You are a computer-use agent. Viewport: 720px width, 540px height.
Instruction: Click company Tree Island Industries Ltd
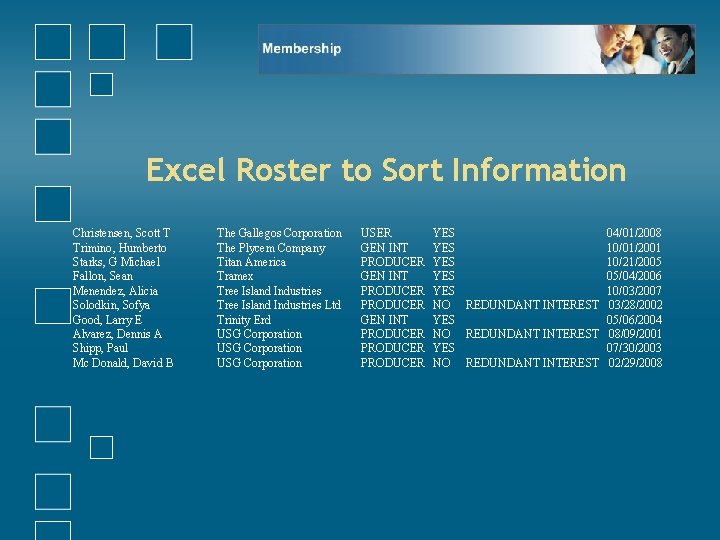tap(279, 305)
